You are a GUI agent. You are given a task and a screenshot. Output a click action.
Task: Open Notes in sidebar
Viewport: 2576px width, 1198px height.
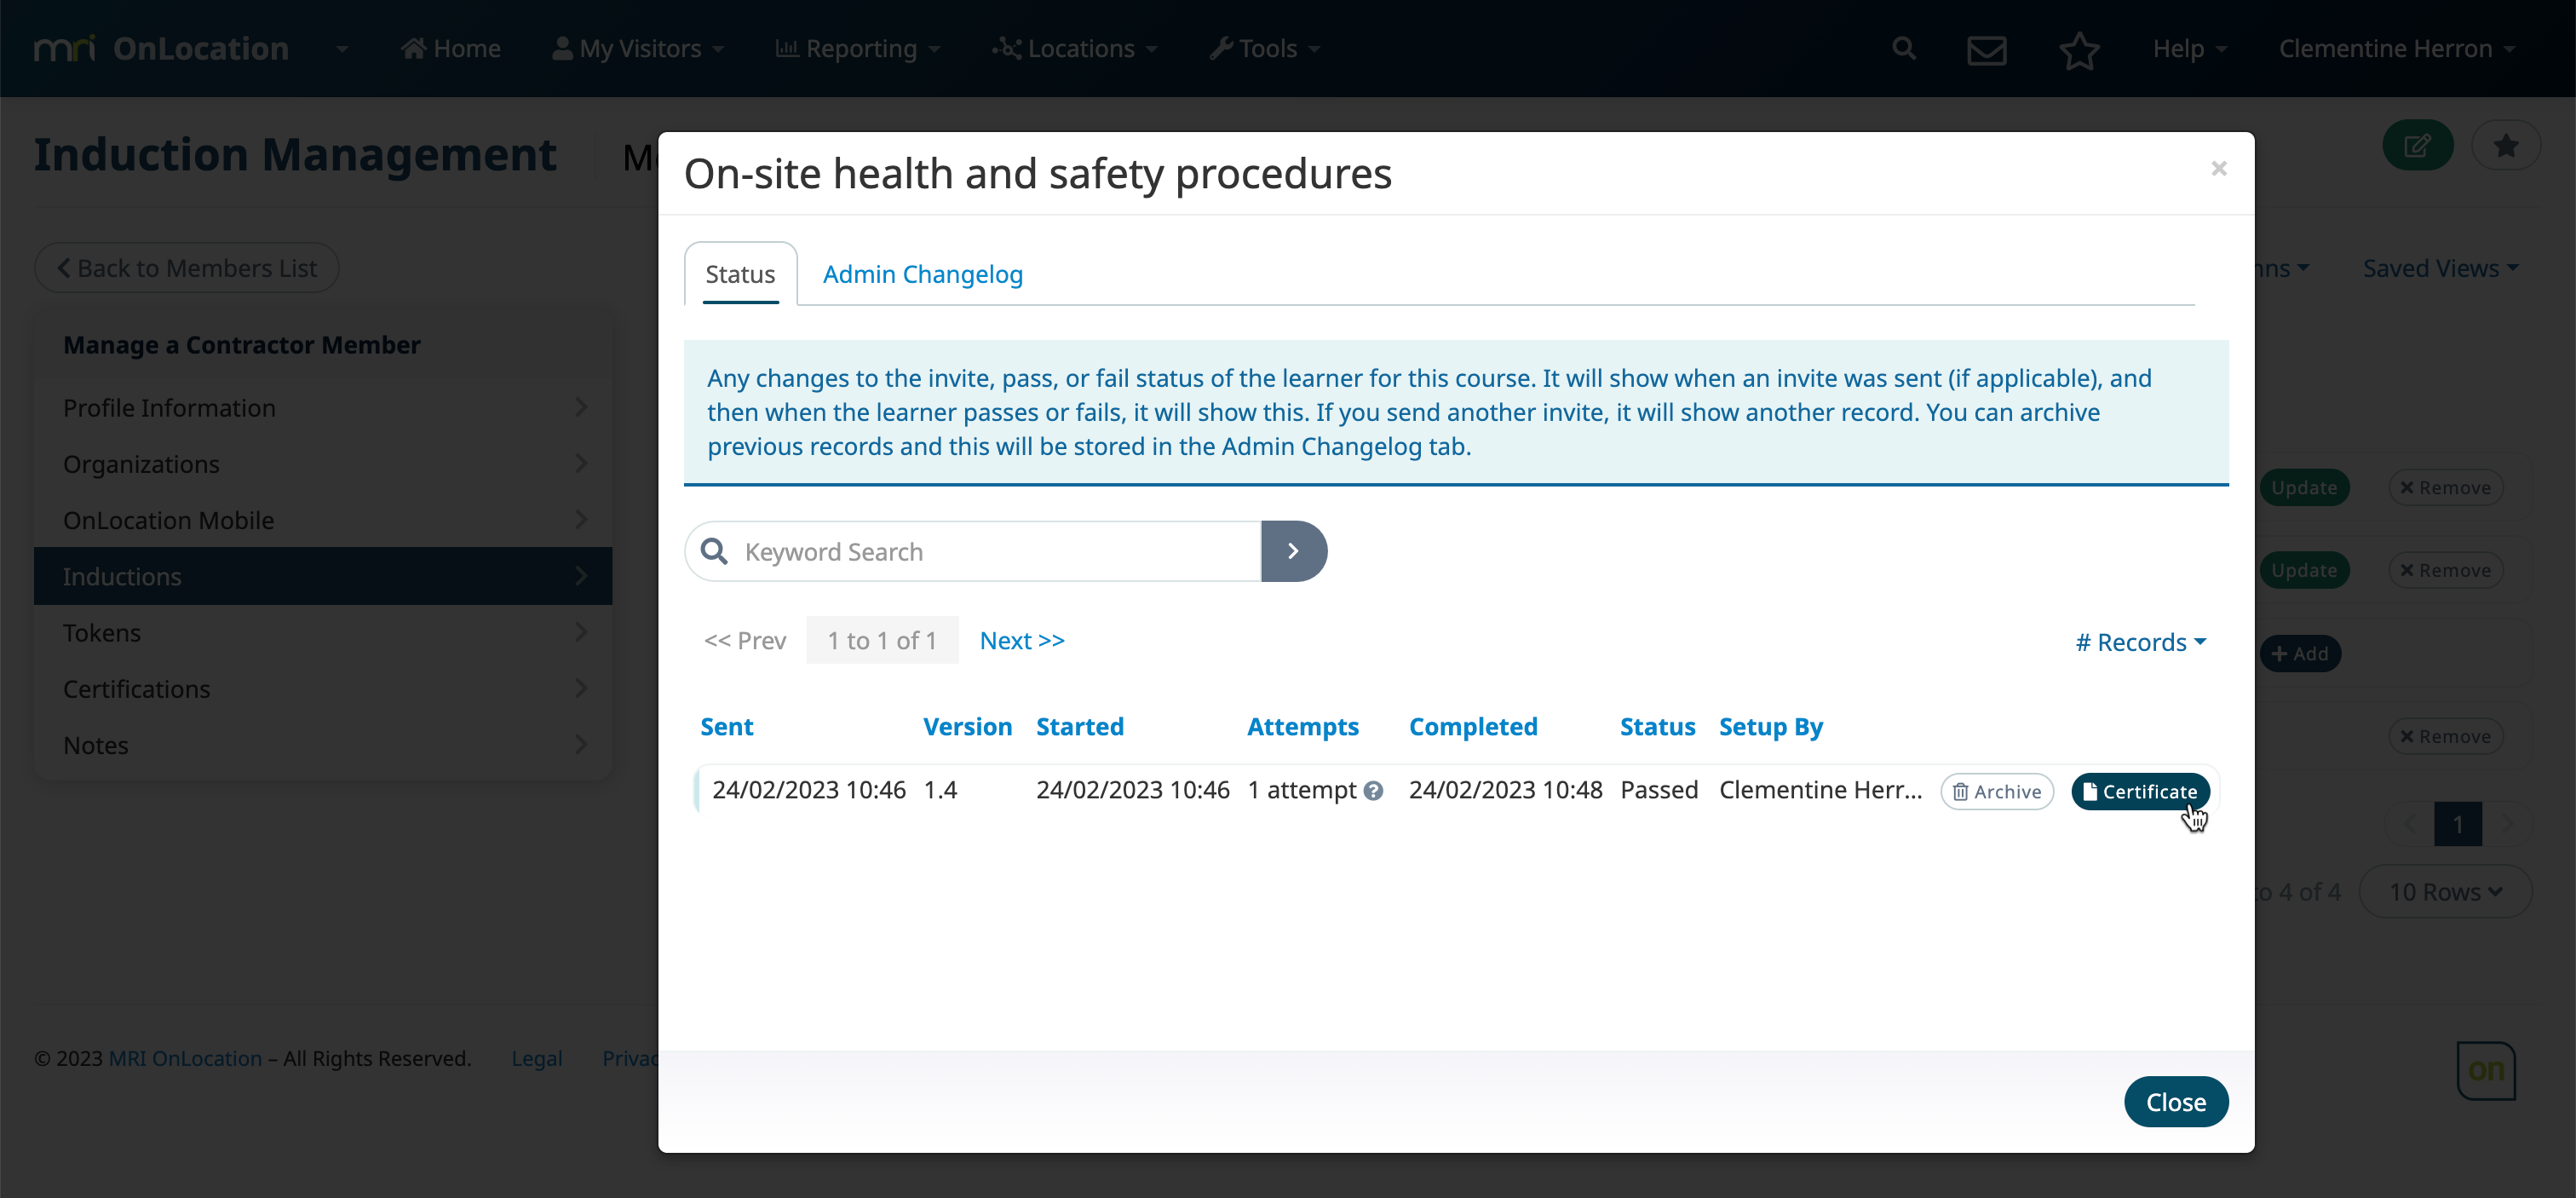(x=323, y=745)
